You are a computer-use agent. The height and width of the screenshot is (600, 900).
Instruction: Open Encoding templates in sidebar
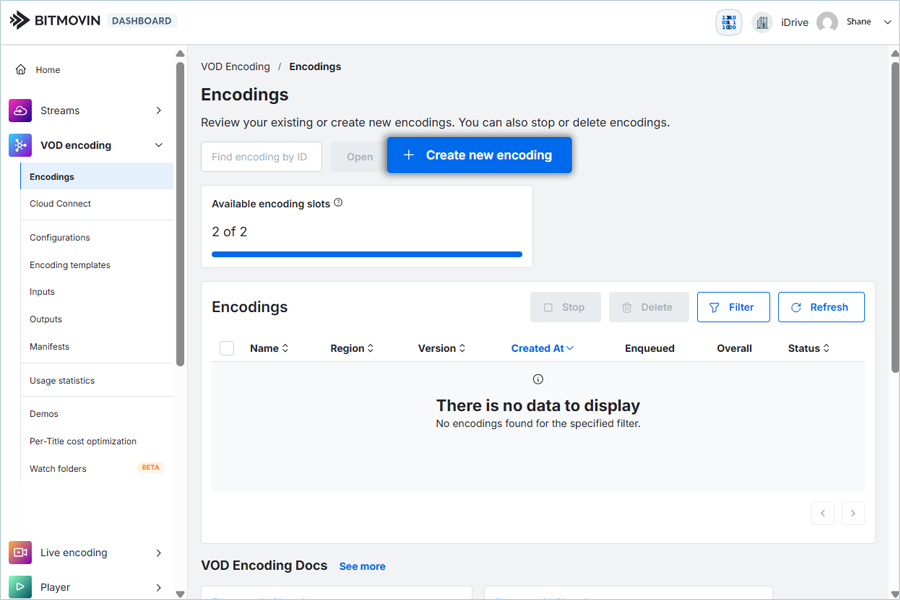coord(70,265)
